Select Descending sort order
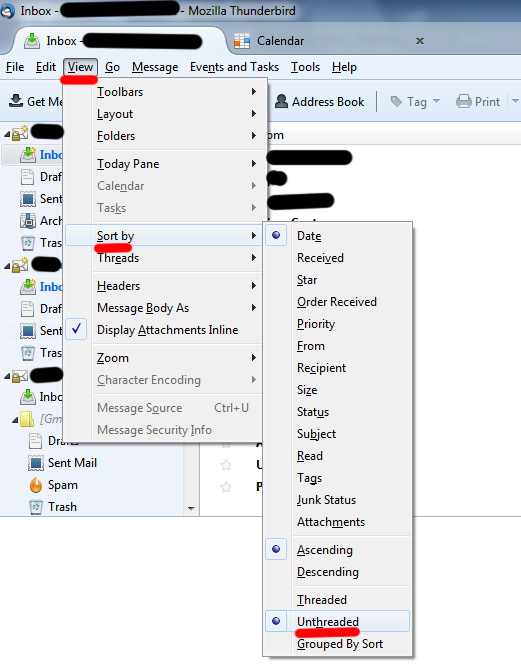This screenshot has height=666, width=521. [328, 572]
